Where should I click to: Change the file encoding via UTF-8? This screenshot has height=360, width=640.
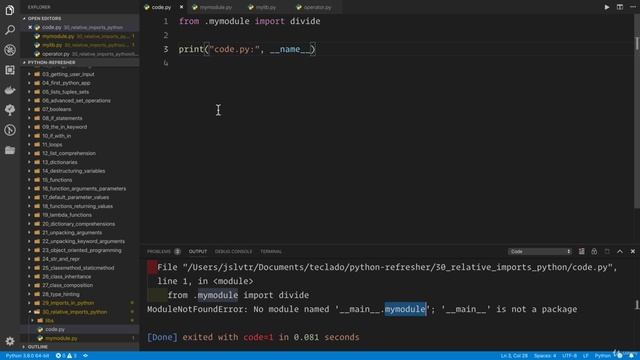569,356
